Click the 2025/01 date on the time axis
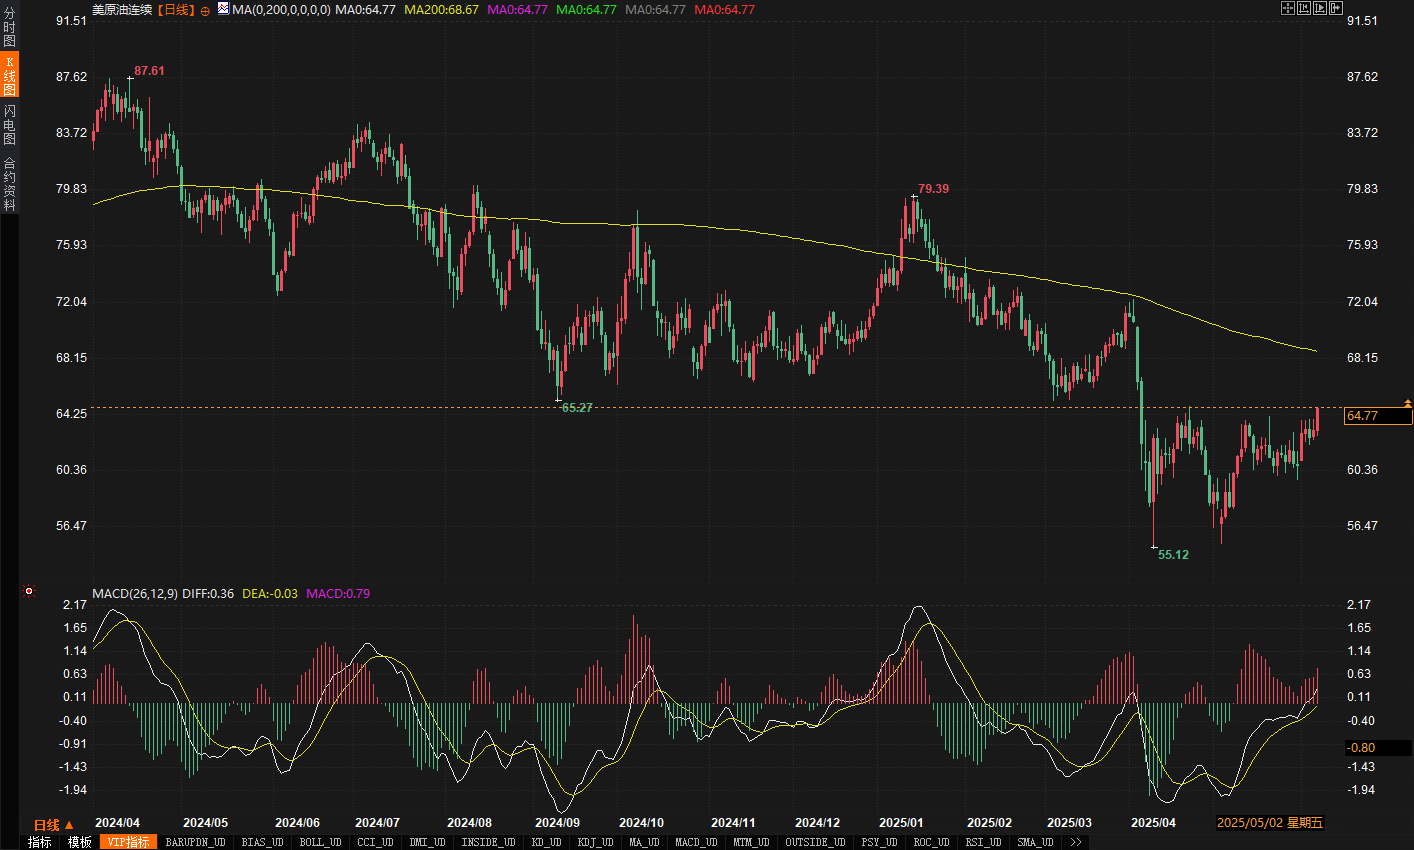 coord(901,823)
